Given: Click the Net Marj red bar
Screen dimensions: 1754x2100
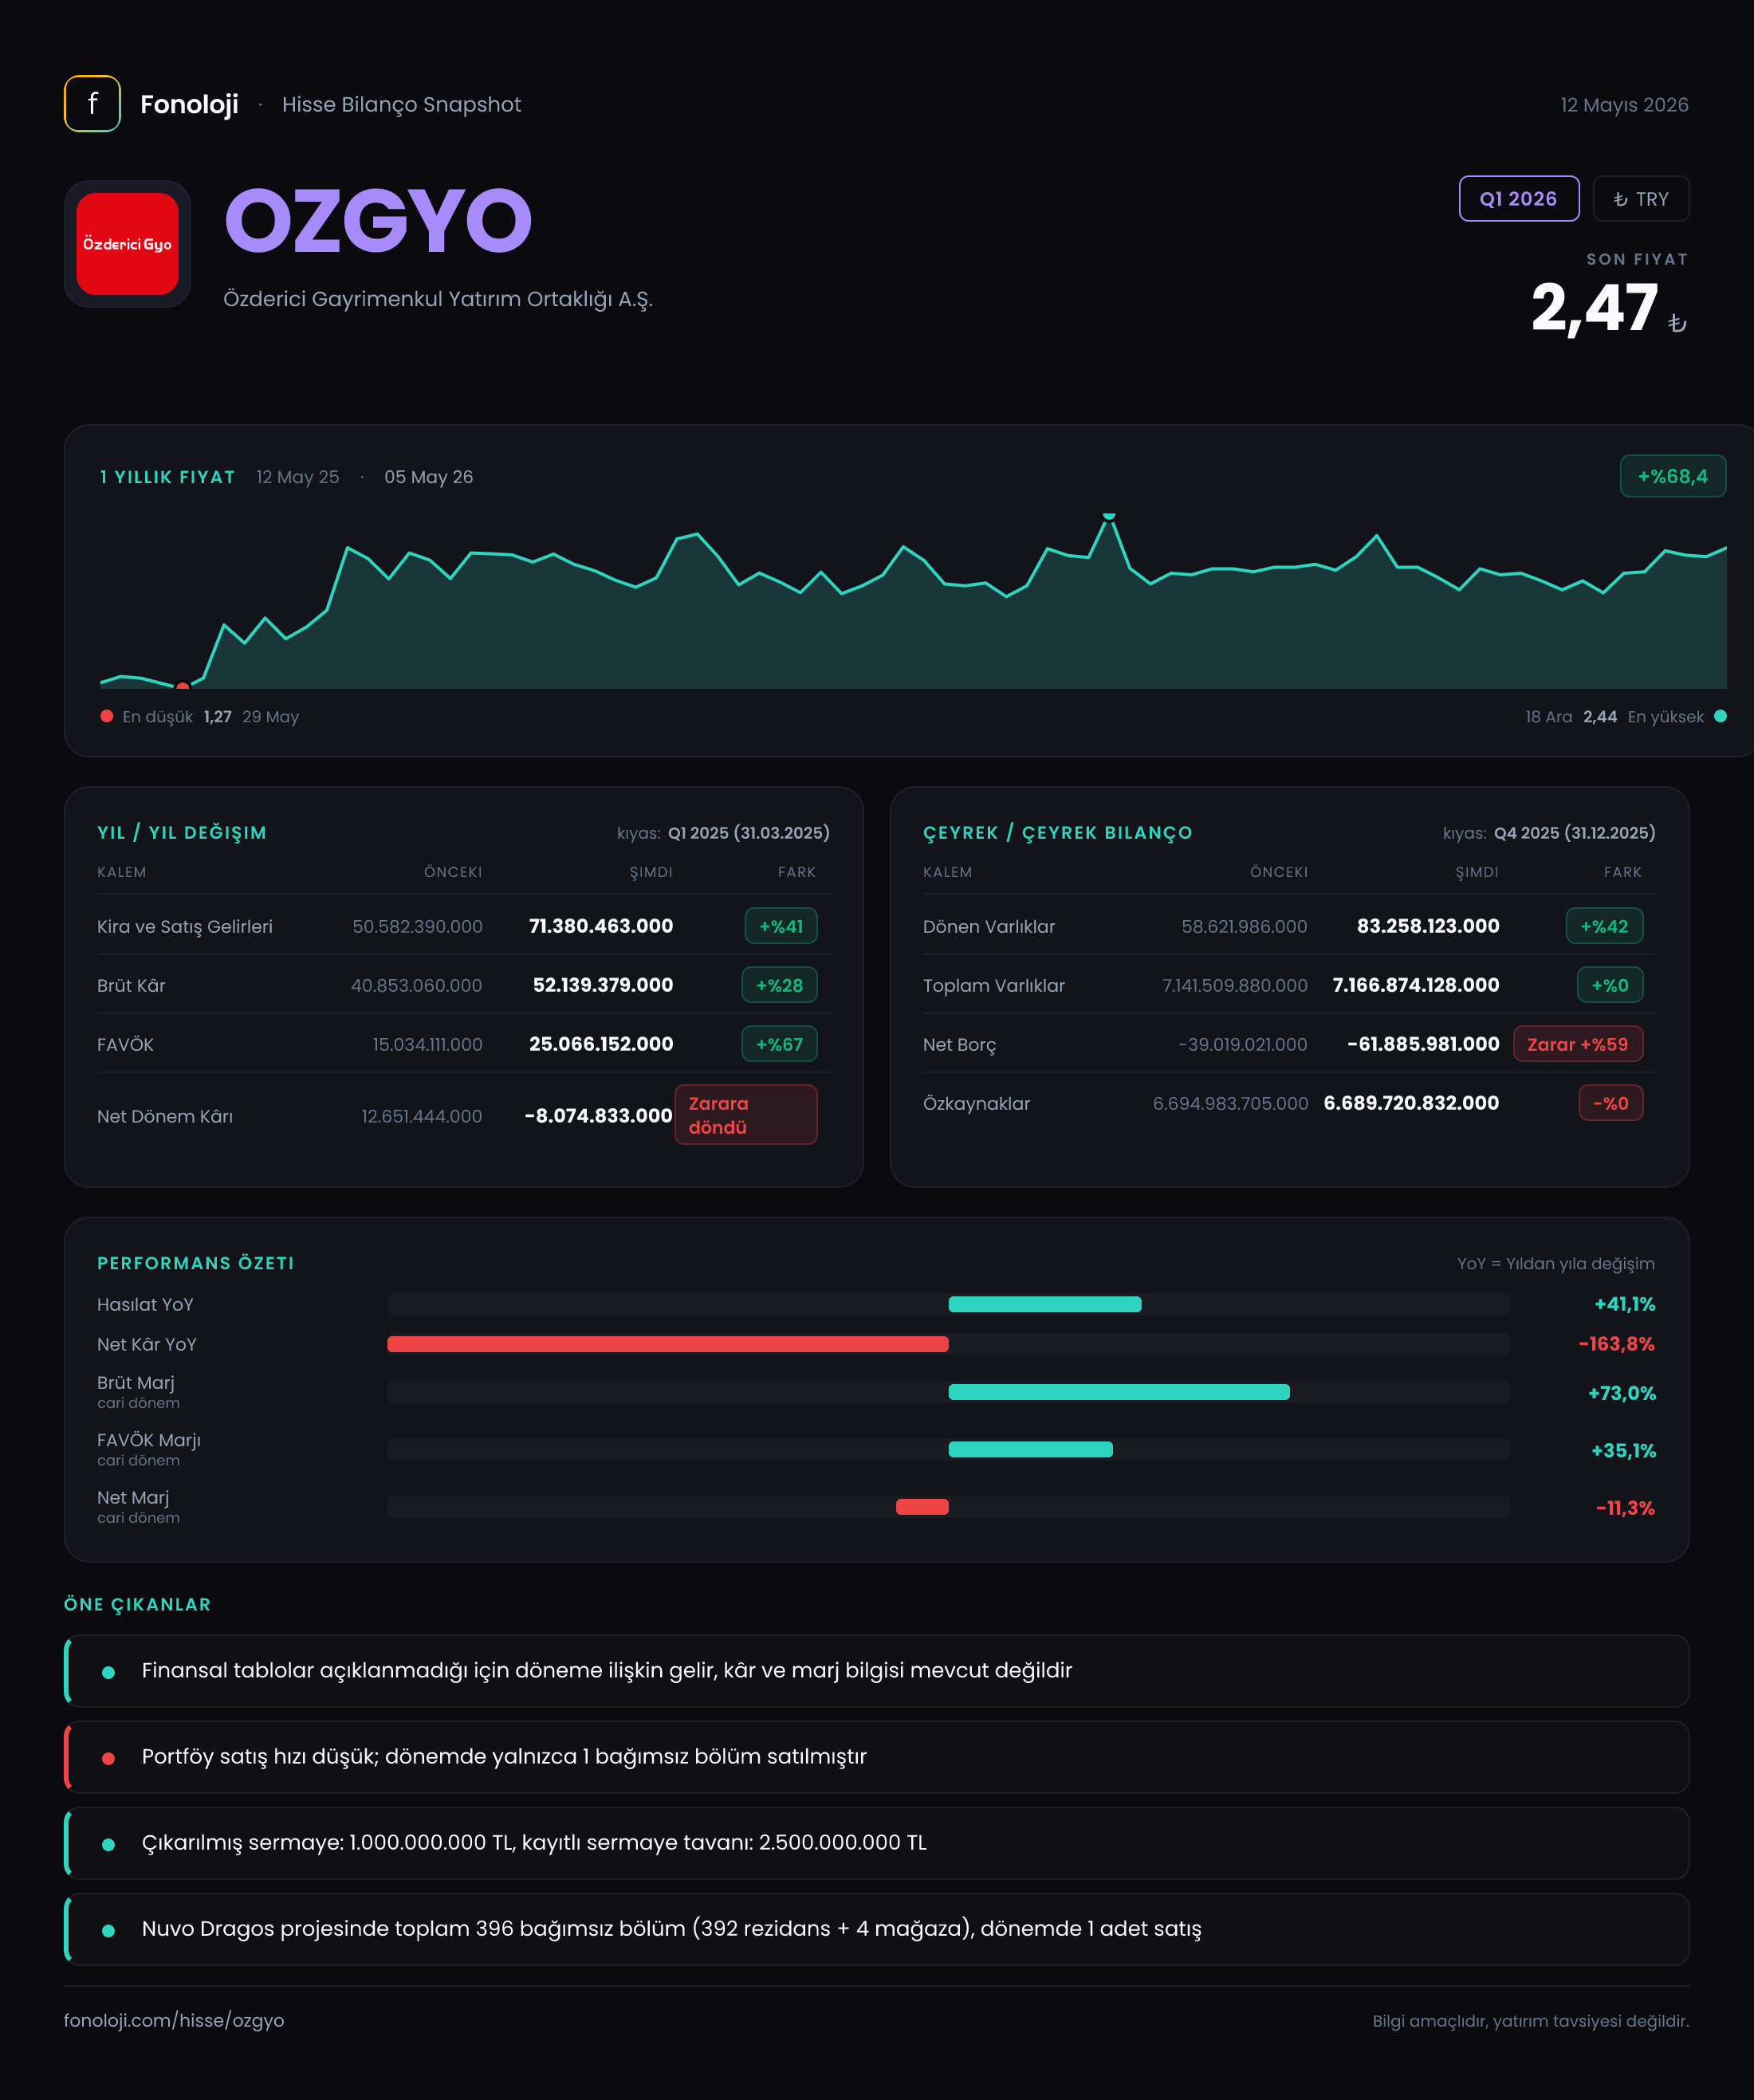Looking at the screenshot, I should [922, 1507].
